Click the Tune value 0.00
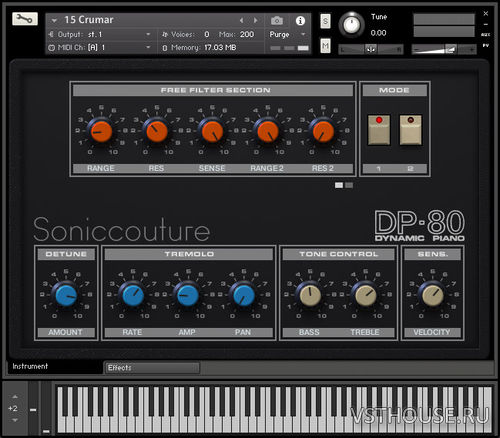 pyautogui.click(x=378, y=33)
